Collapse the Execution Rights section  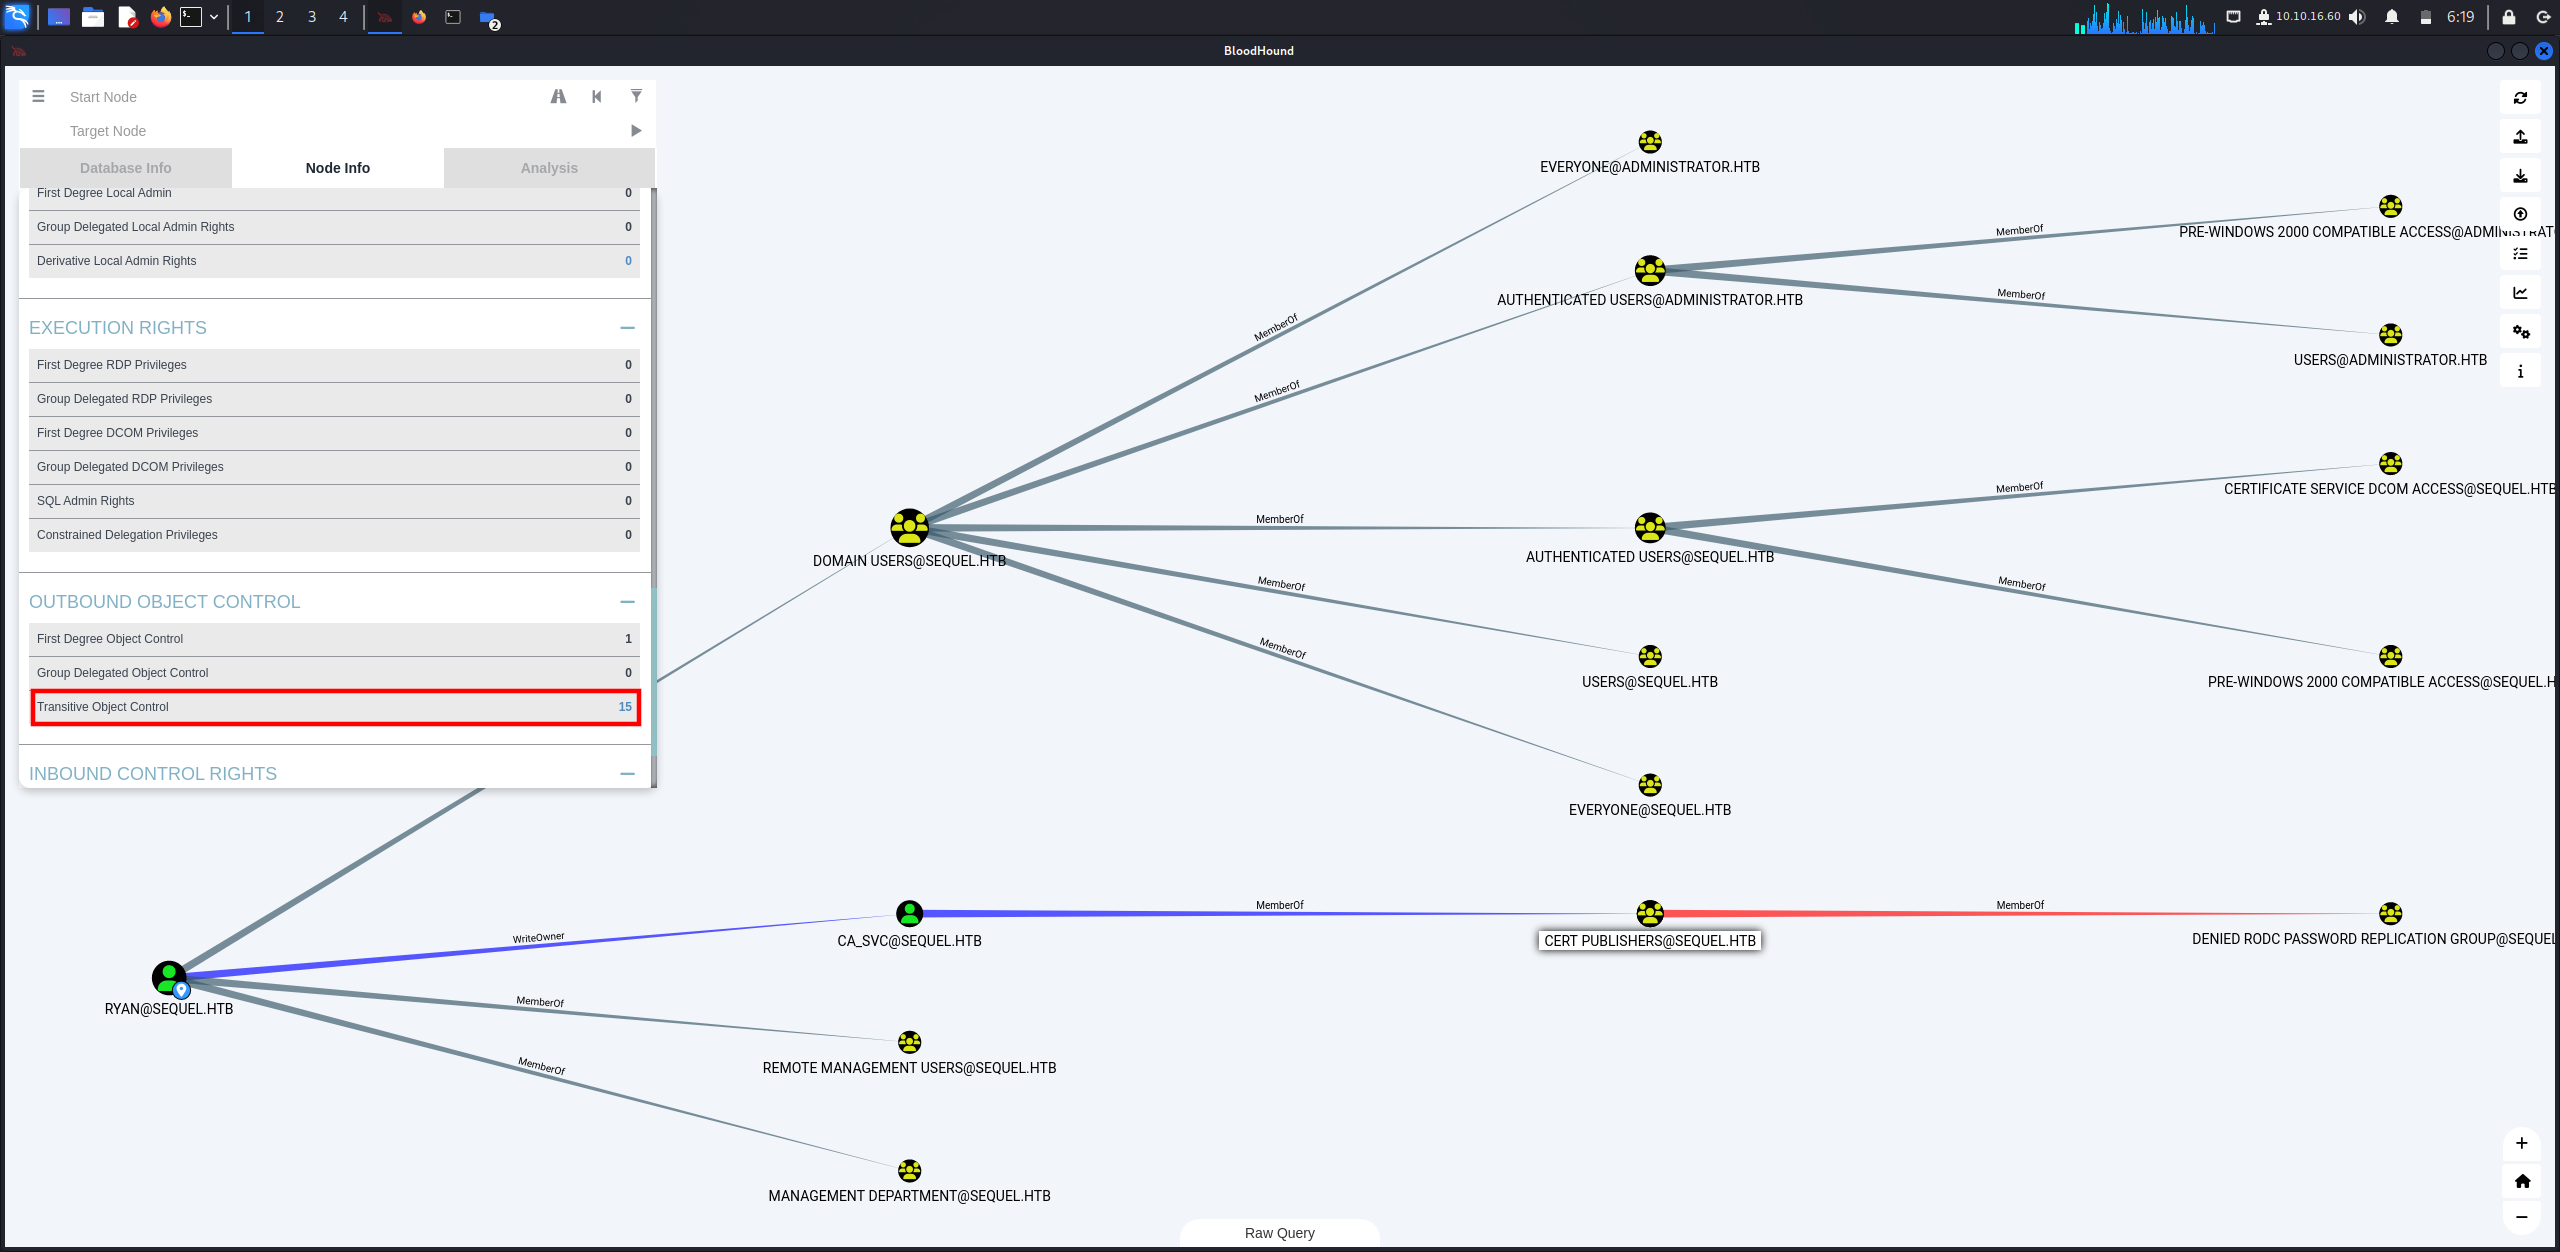coord(627,328)
